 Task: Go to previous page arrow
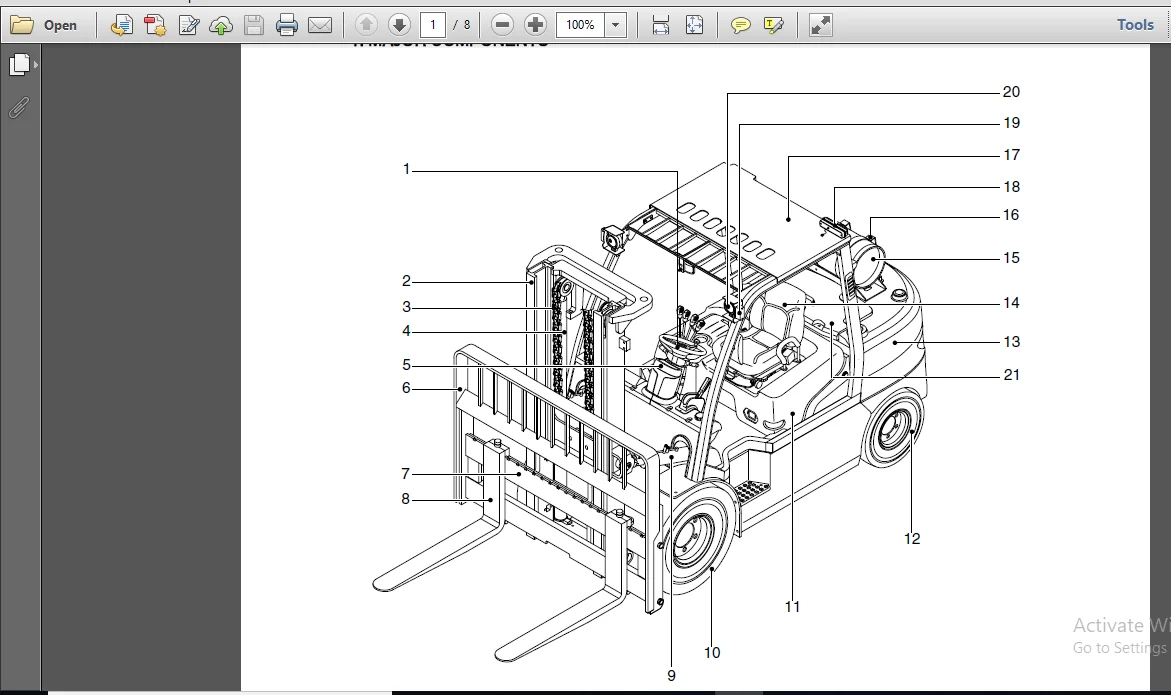pyautogui.click(x=366, y=25)
